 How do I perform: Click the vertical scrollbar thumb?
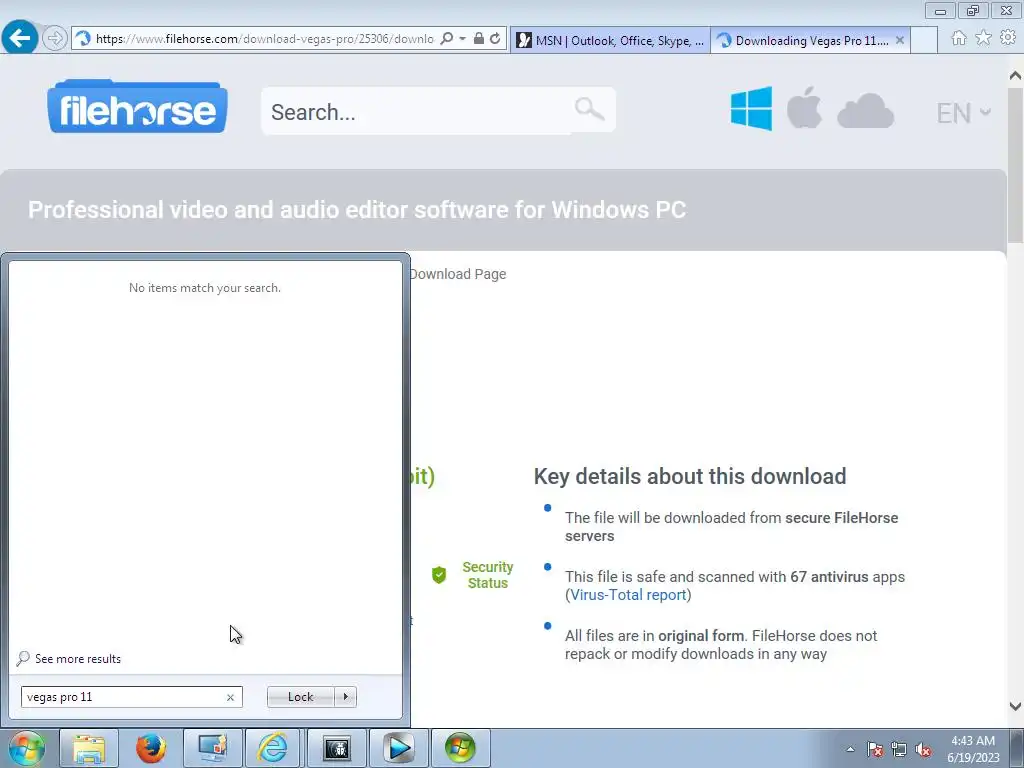pos(1016,167)
